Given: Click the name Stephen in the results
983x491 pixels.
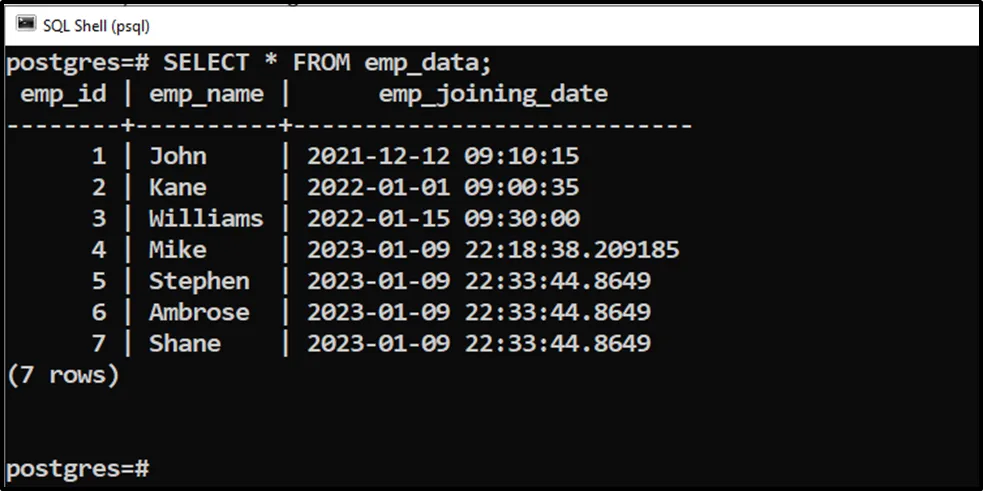Looking at the screenshot, I should click(199, 281).
